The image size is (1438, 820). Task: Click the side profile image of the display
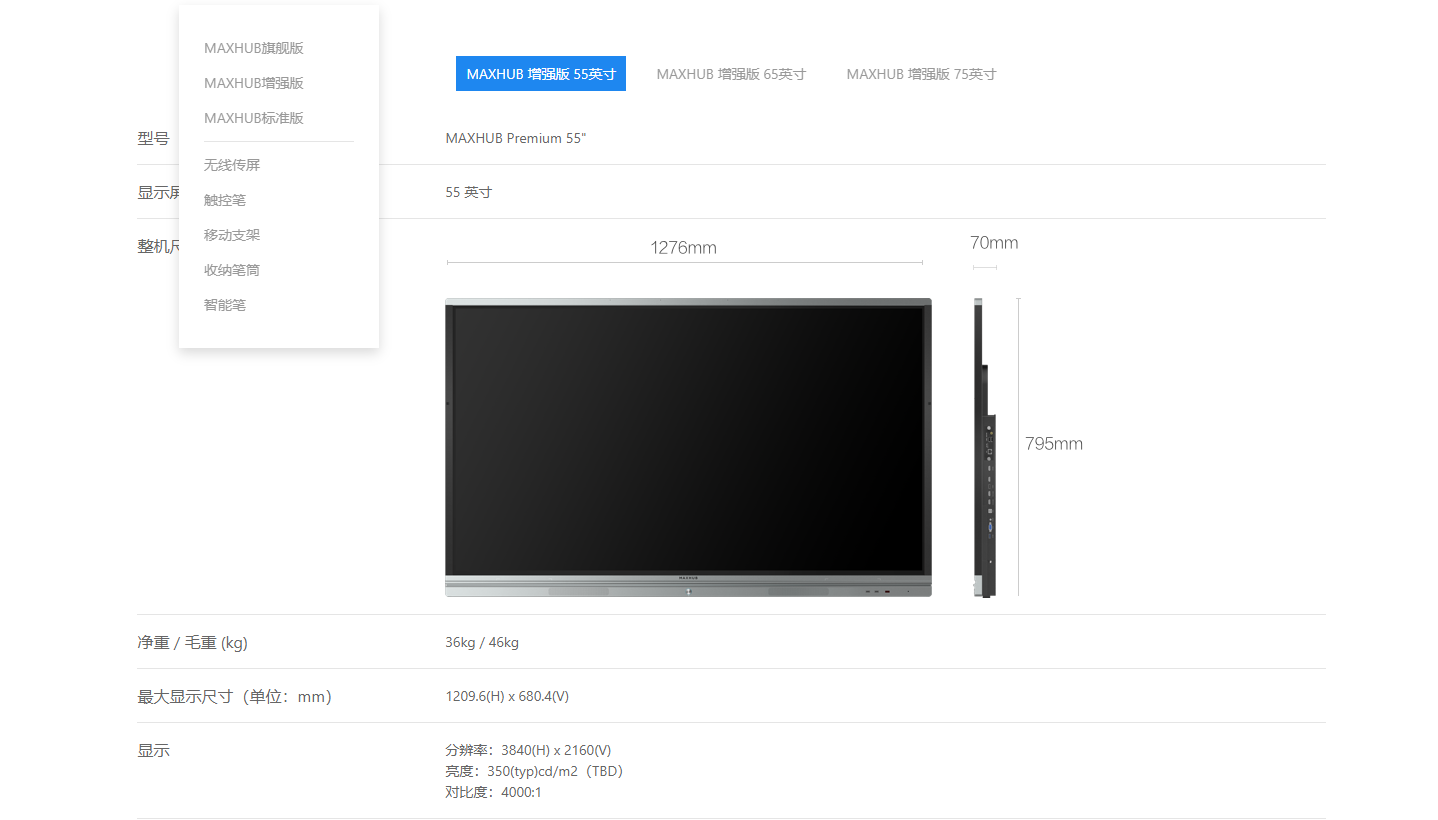(985, 447)
